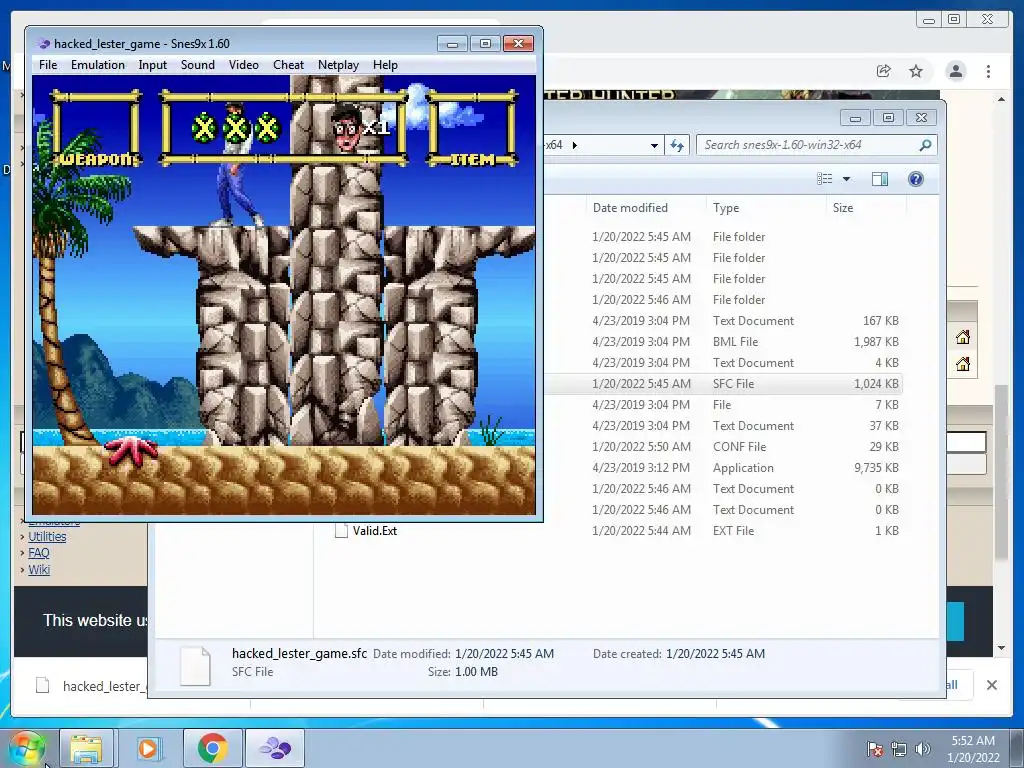Image resolution: width=1024 pixels, height=768 pixels.
Task: Click the hacked_lester_game.sfc details pane icon
Action: pyautogui.click(x=195, y=665)
